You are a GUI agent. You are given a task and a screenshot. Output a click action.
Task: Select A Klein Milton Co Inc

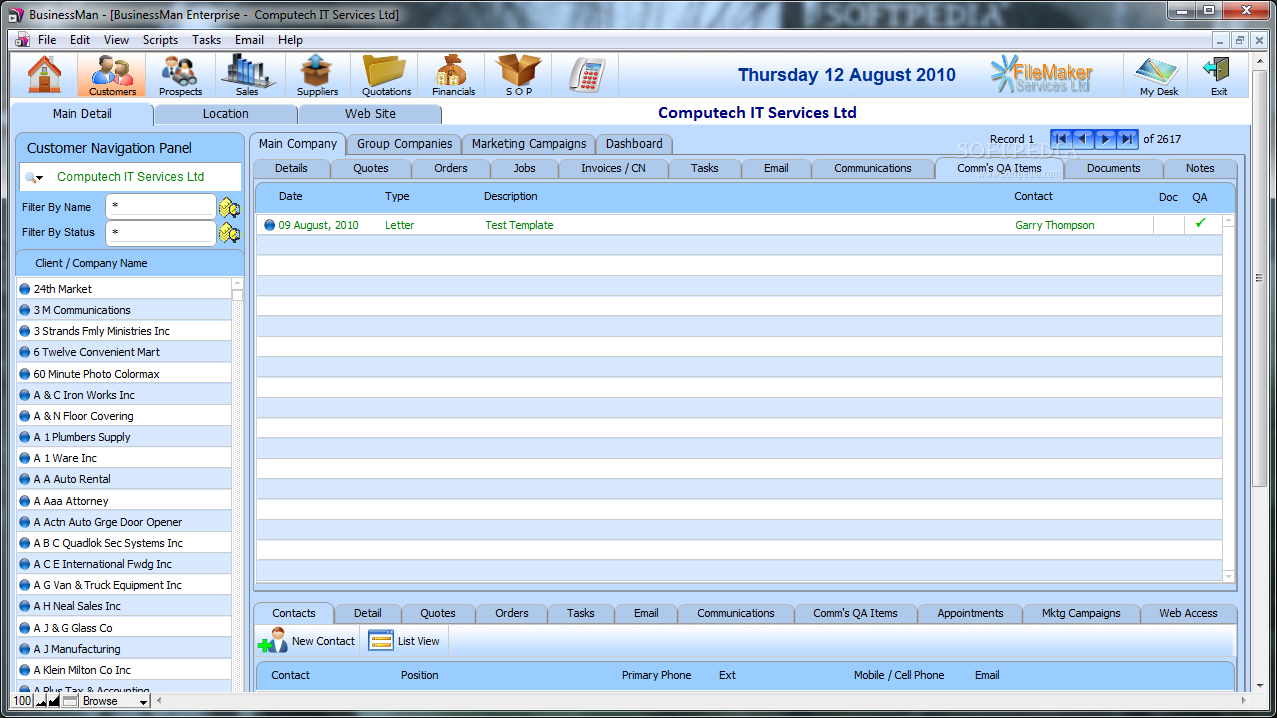tap(124, 670)
